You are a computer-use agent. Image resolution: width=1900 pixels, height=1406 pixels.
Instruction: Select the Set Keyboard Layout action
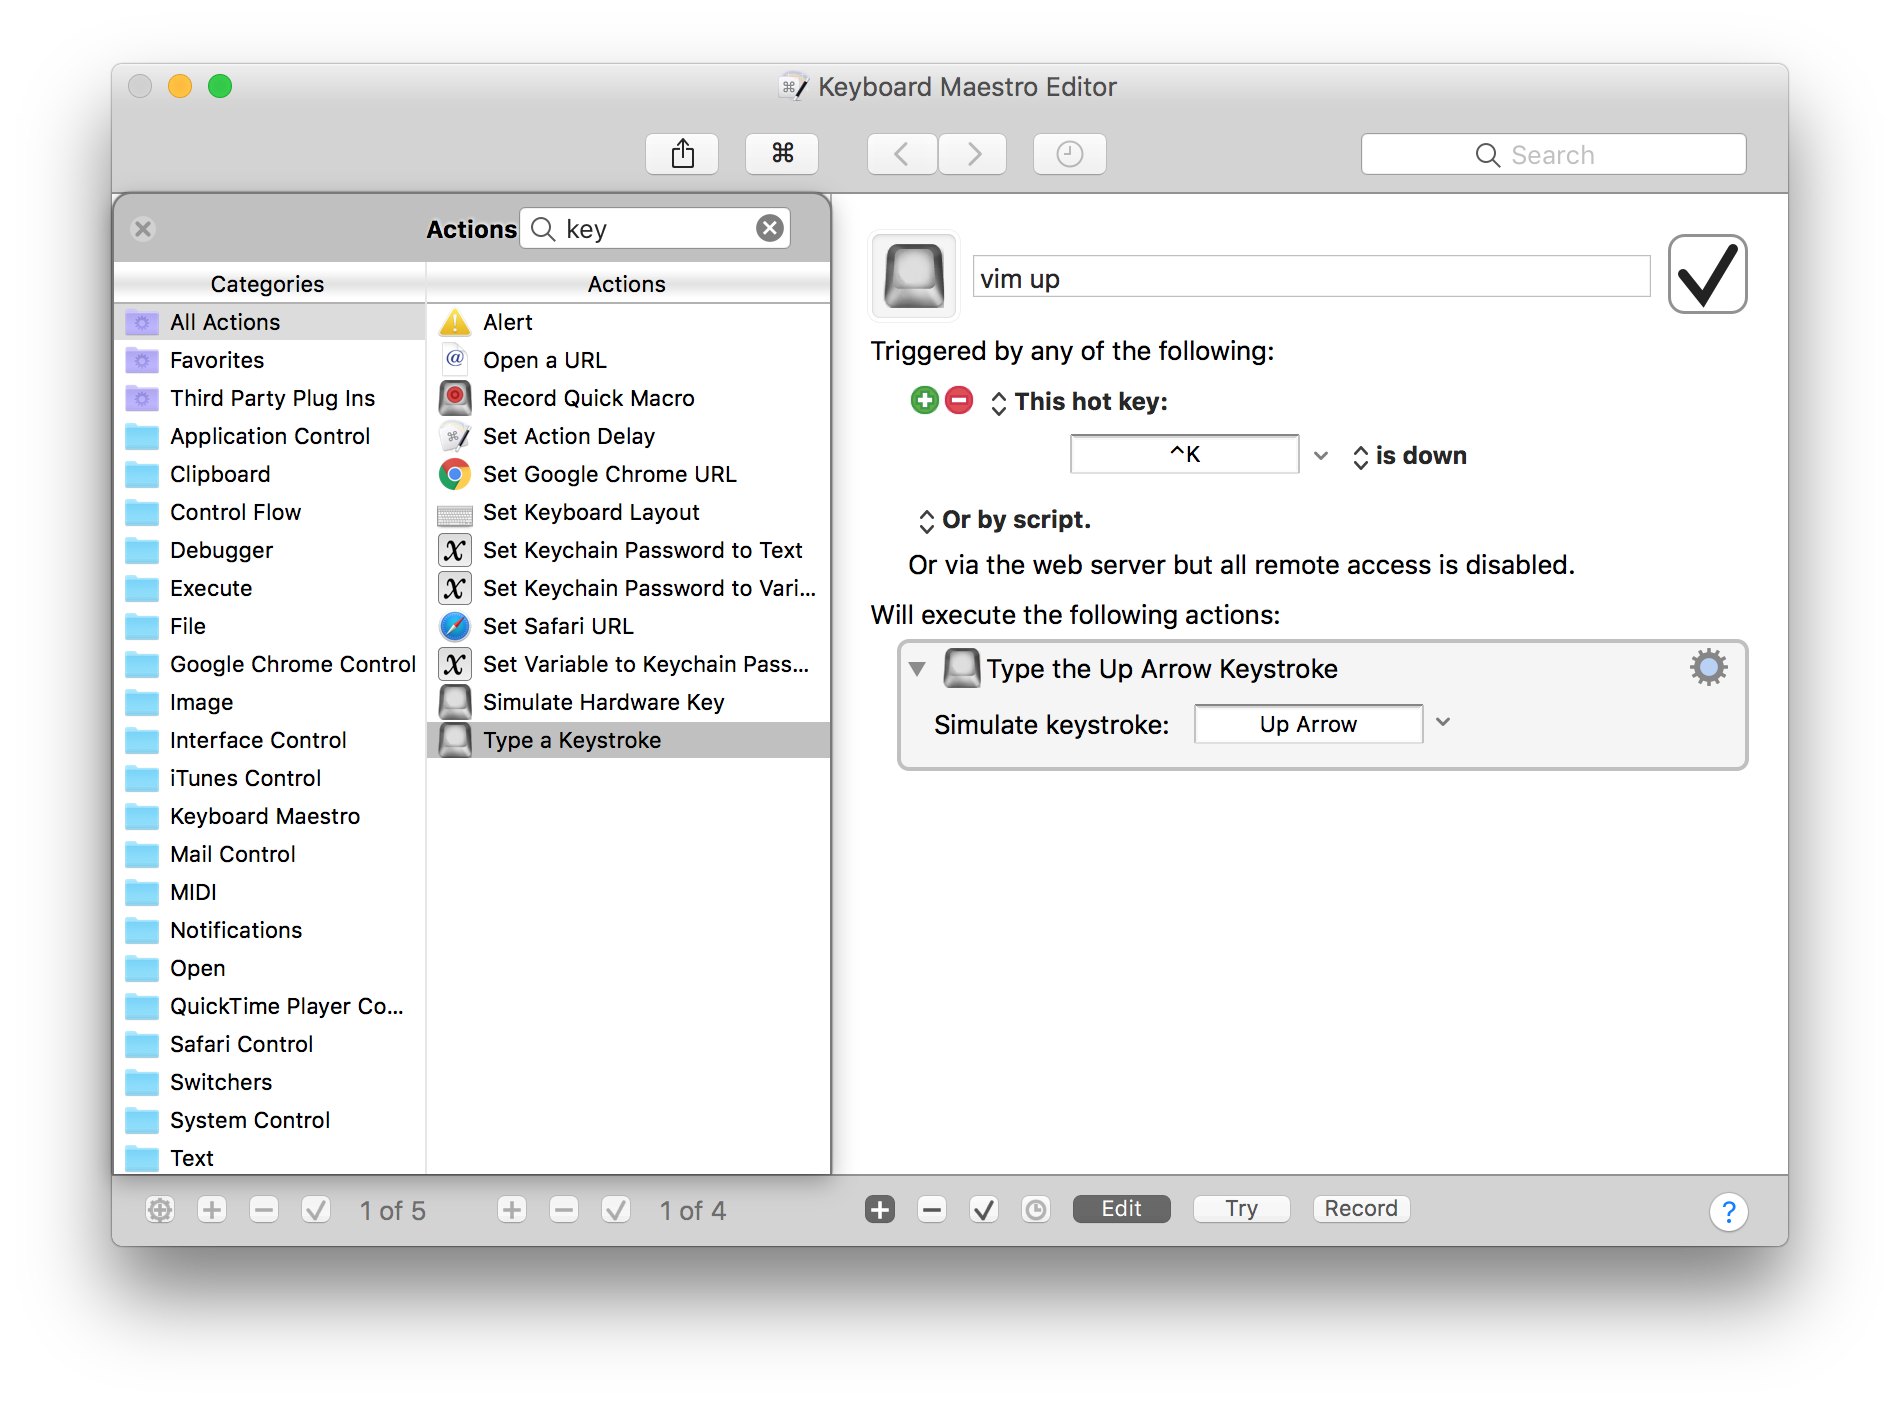point(628,512)
